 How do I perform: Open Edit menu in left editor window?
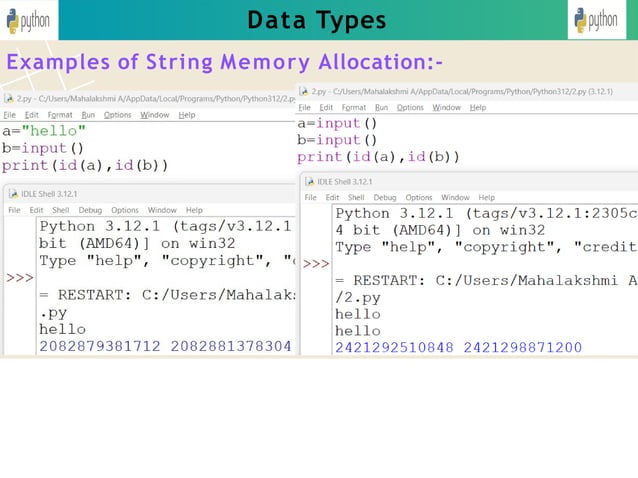[x=32, y=115]
